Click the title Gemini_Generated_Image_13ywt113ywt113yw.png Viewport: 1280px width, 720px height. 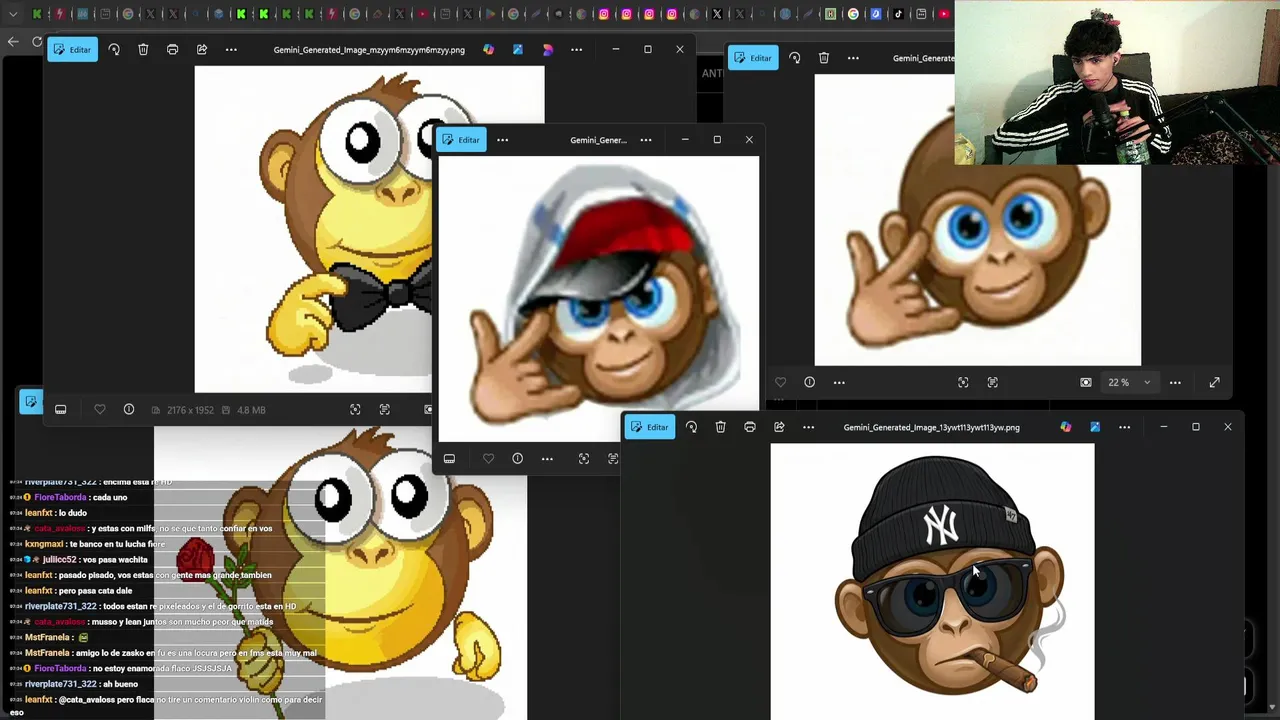point(931,427)
